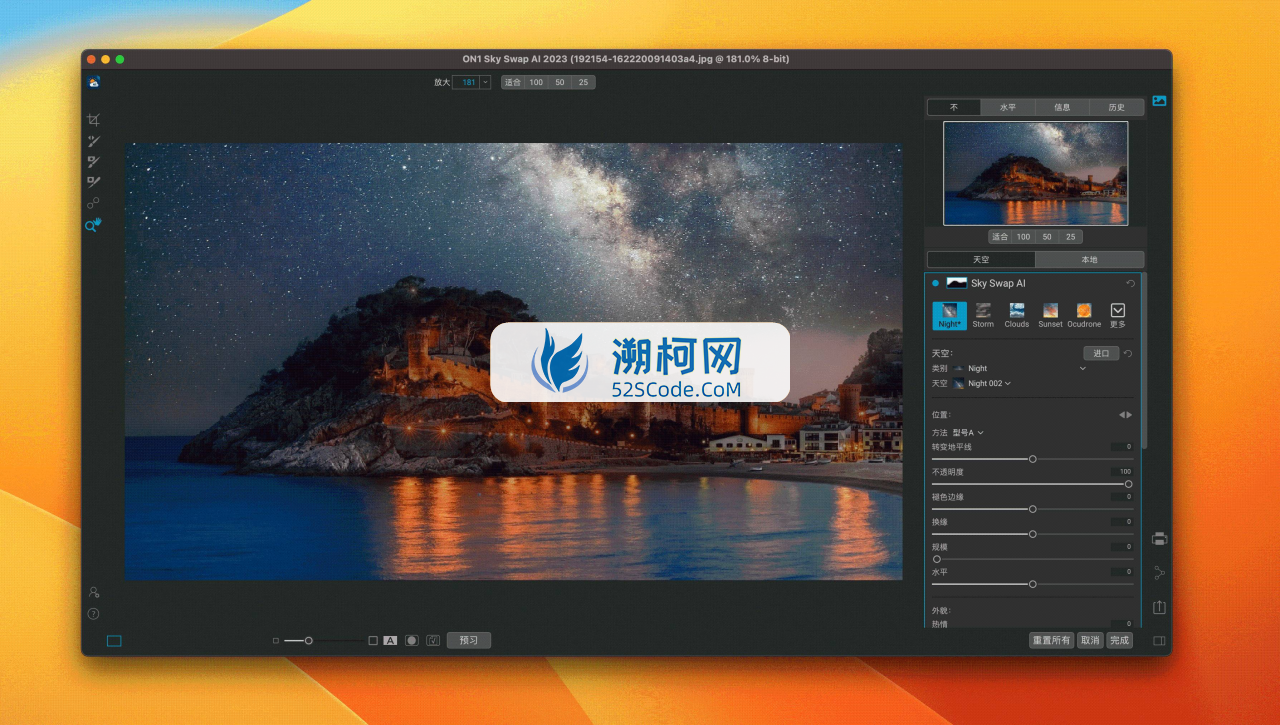Screen dimensions: 1280x725
Task: Click the Export icon on right edge
Action: tap(1159, 607)
